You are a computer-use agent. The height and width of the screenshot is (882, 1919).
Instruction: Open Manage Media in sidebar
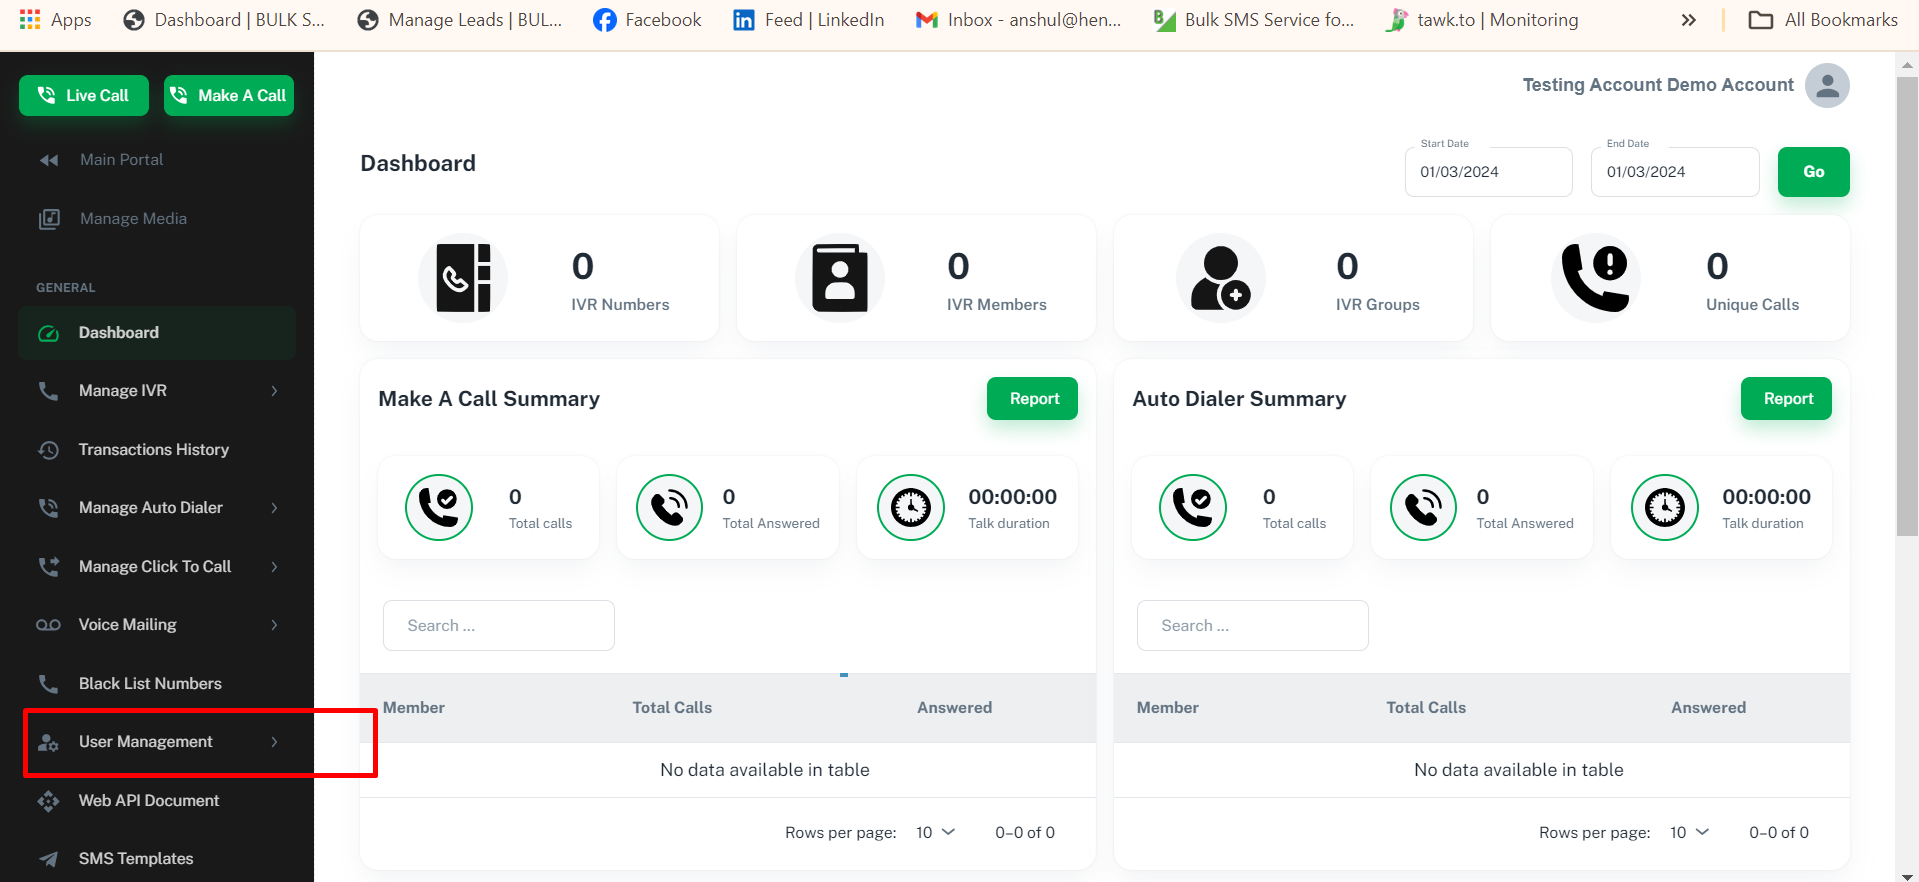[133, 219]
